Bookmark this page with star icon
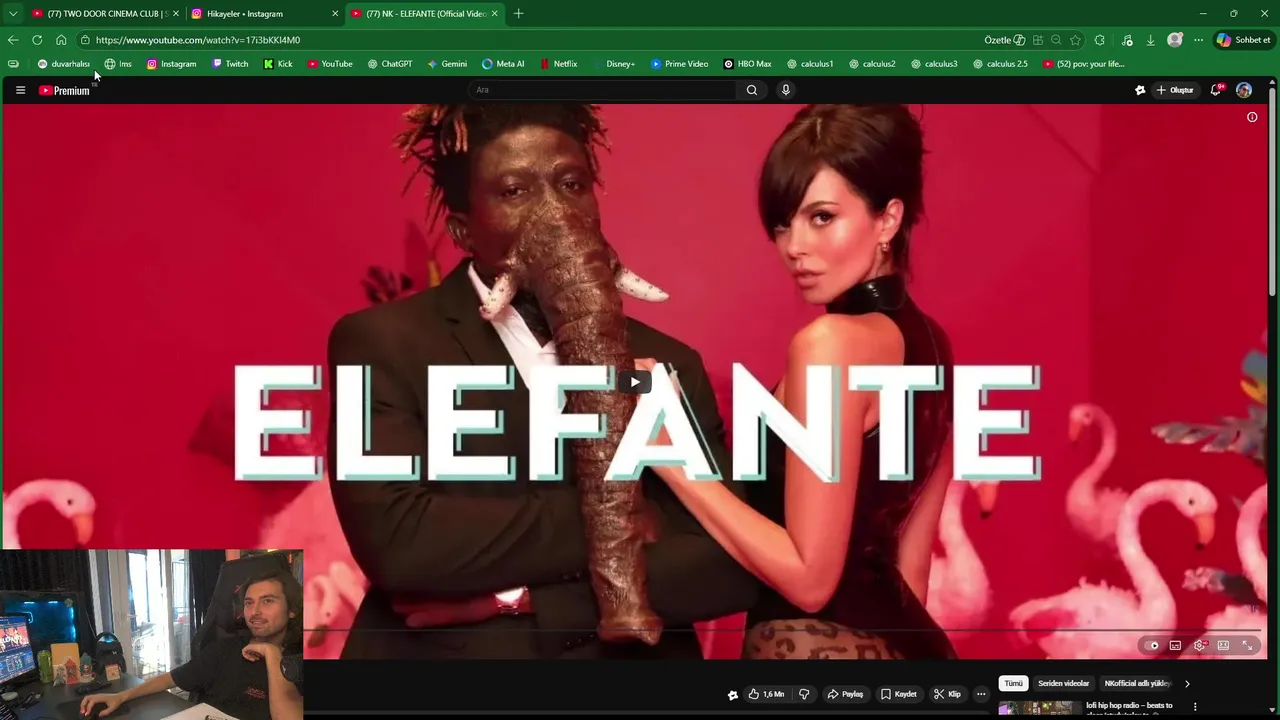Image resolution: width=1280 pixels, height=720 pixels. [x=1075, y=40]
